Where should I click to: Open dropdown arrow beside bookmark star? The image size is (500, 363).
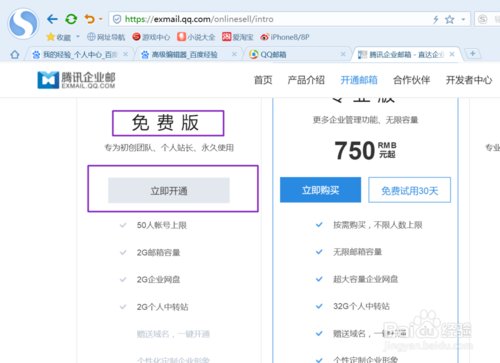[463, 19]
